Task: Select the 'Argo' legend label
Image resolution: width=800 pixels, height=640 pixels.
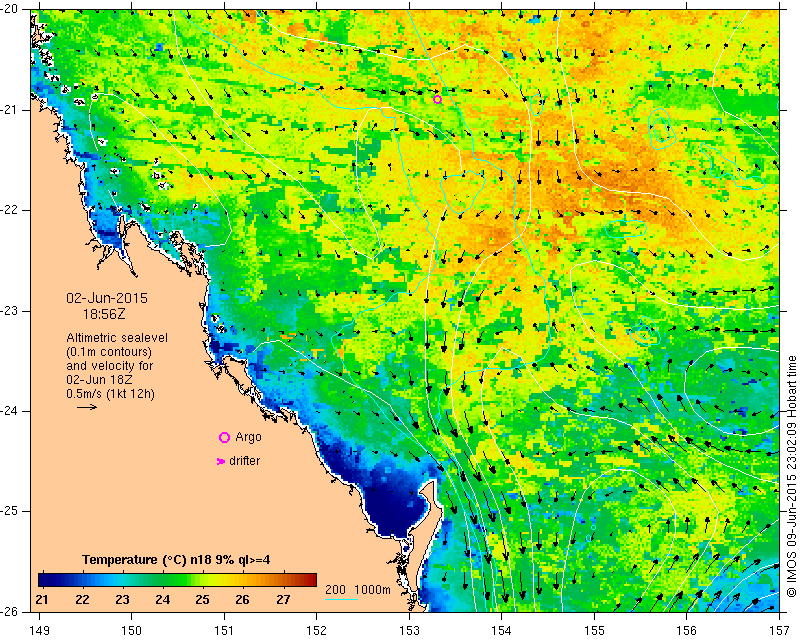Action: (248, 437)
